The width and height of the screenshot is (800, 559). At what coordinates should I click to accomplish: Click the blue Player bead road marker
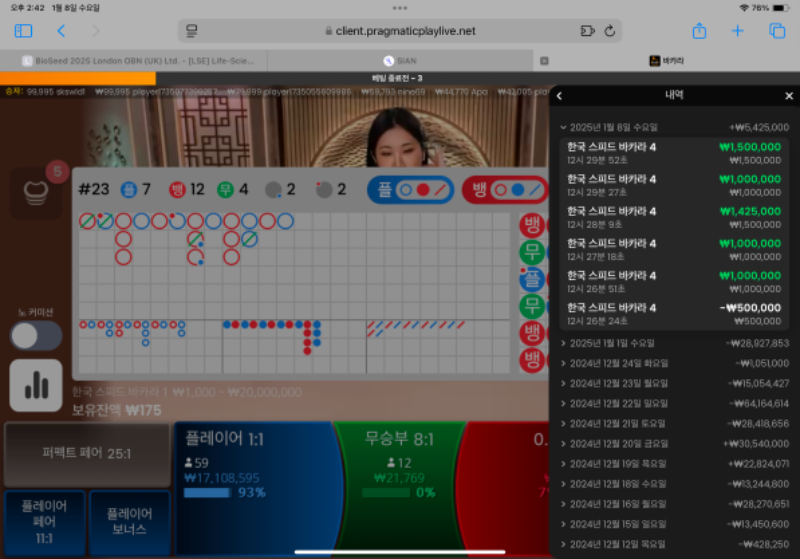click(x=532, y=280)
